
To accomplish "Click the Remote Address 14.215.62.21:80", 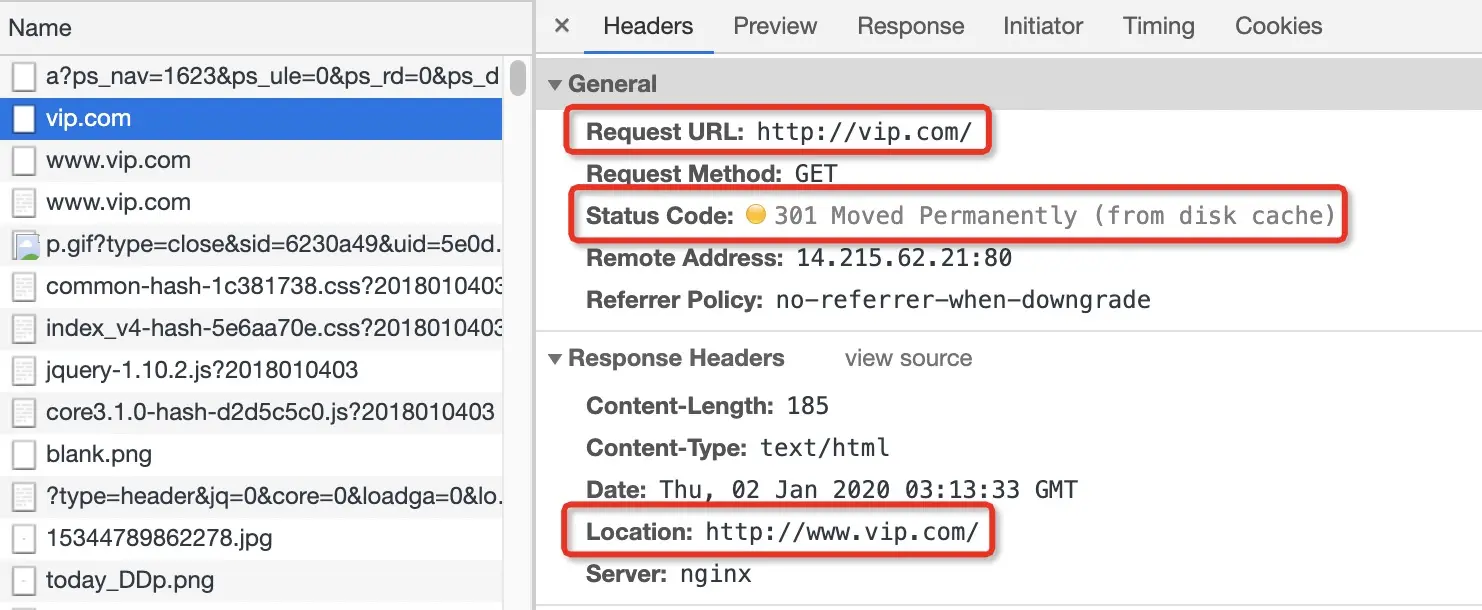I will pyautogui.click(x=904, y=258).
